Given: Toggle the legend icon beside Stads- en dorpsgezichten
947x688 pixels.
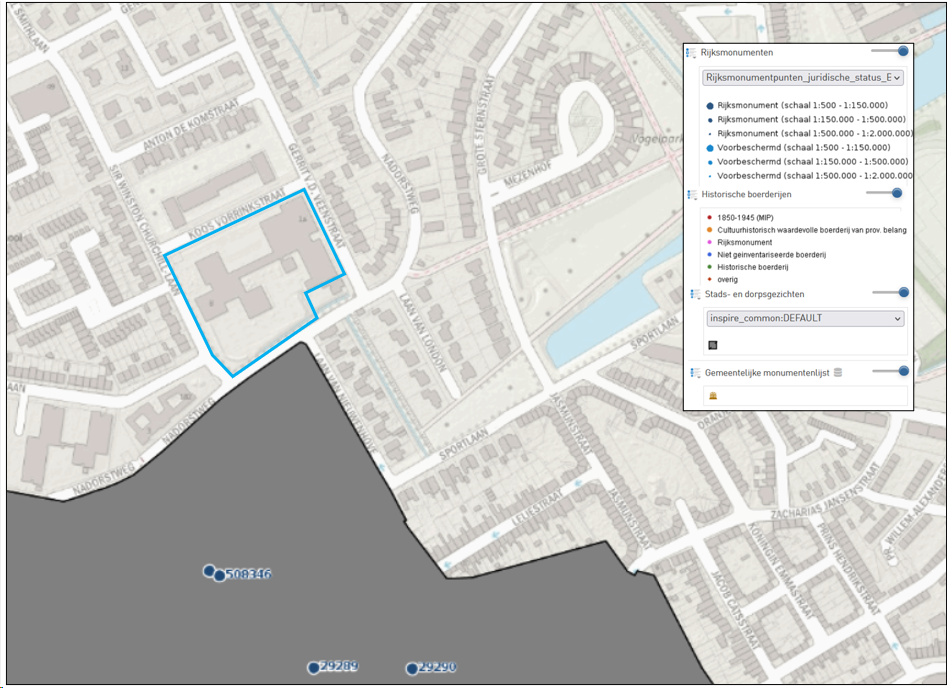Looking at the screenshot, I should (x=695, y=294).
